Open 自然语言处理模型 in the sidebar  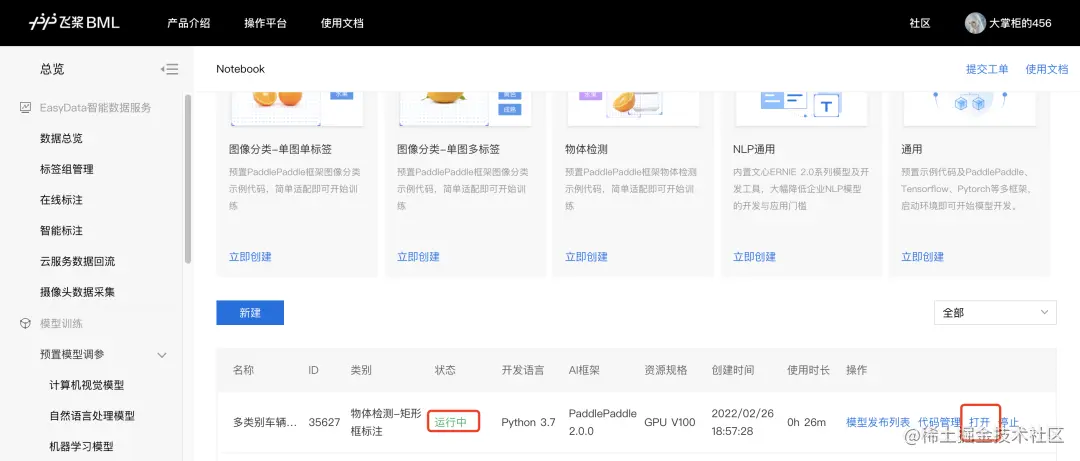(92, 416)
